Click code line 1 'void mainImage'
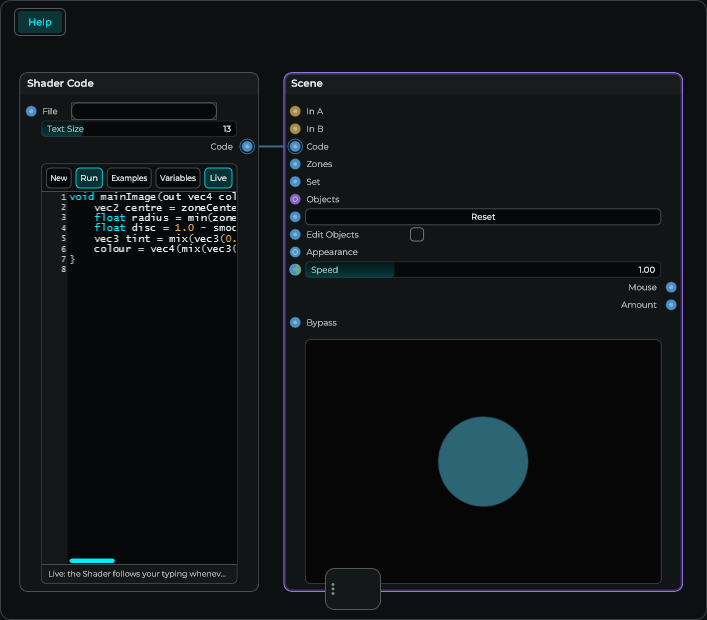 (152, 197)
